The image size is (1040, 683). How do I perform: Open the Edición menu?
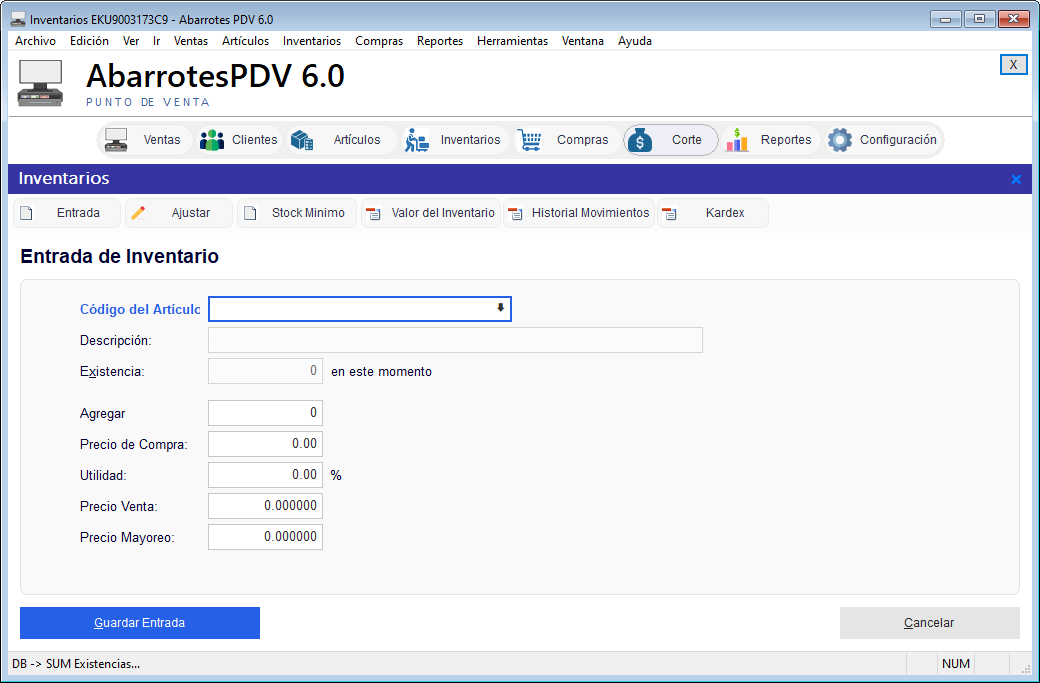point(89,41)
